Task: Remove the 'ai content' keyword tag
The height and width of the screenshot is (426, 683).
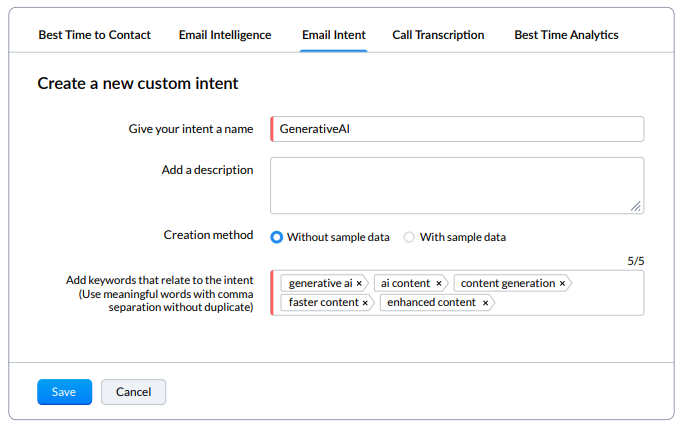Action: [x=438, y=284]
